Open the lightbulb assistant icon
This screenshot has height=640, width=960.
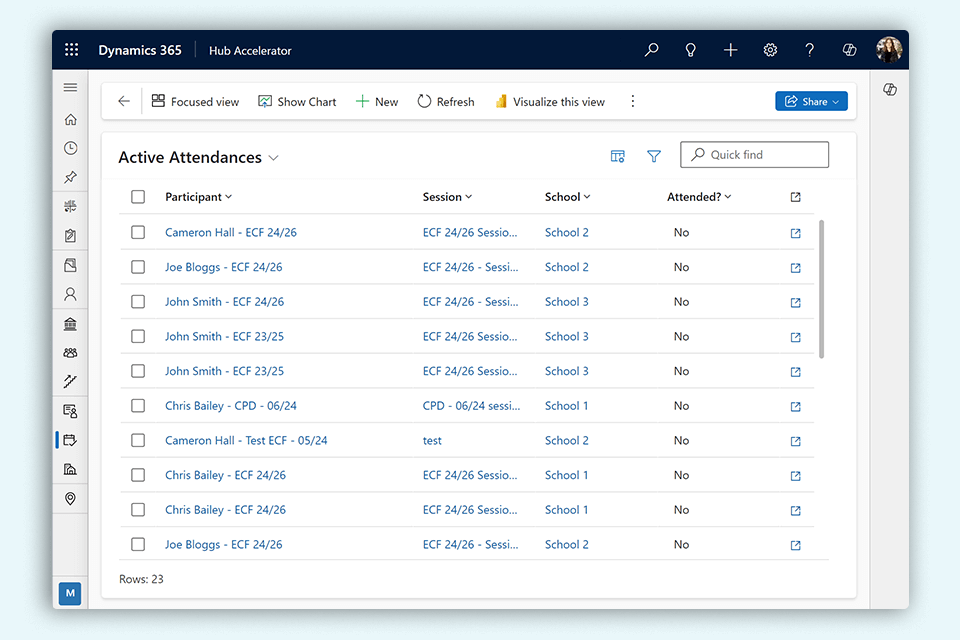coord(691,50)
